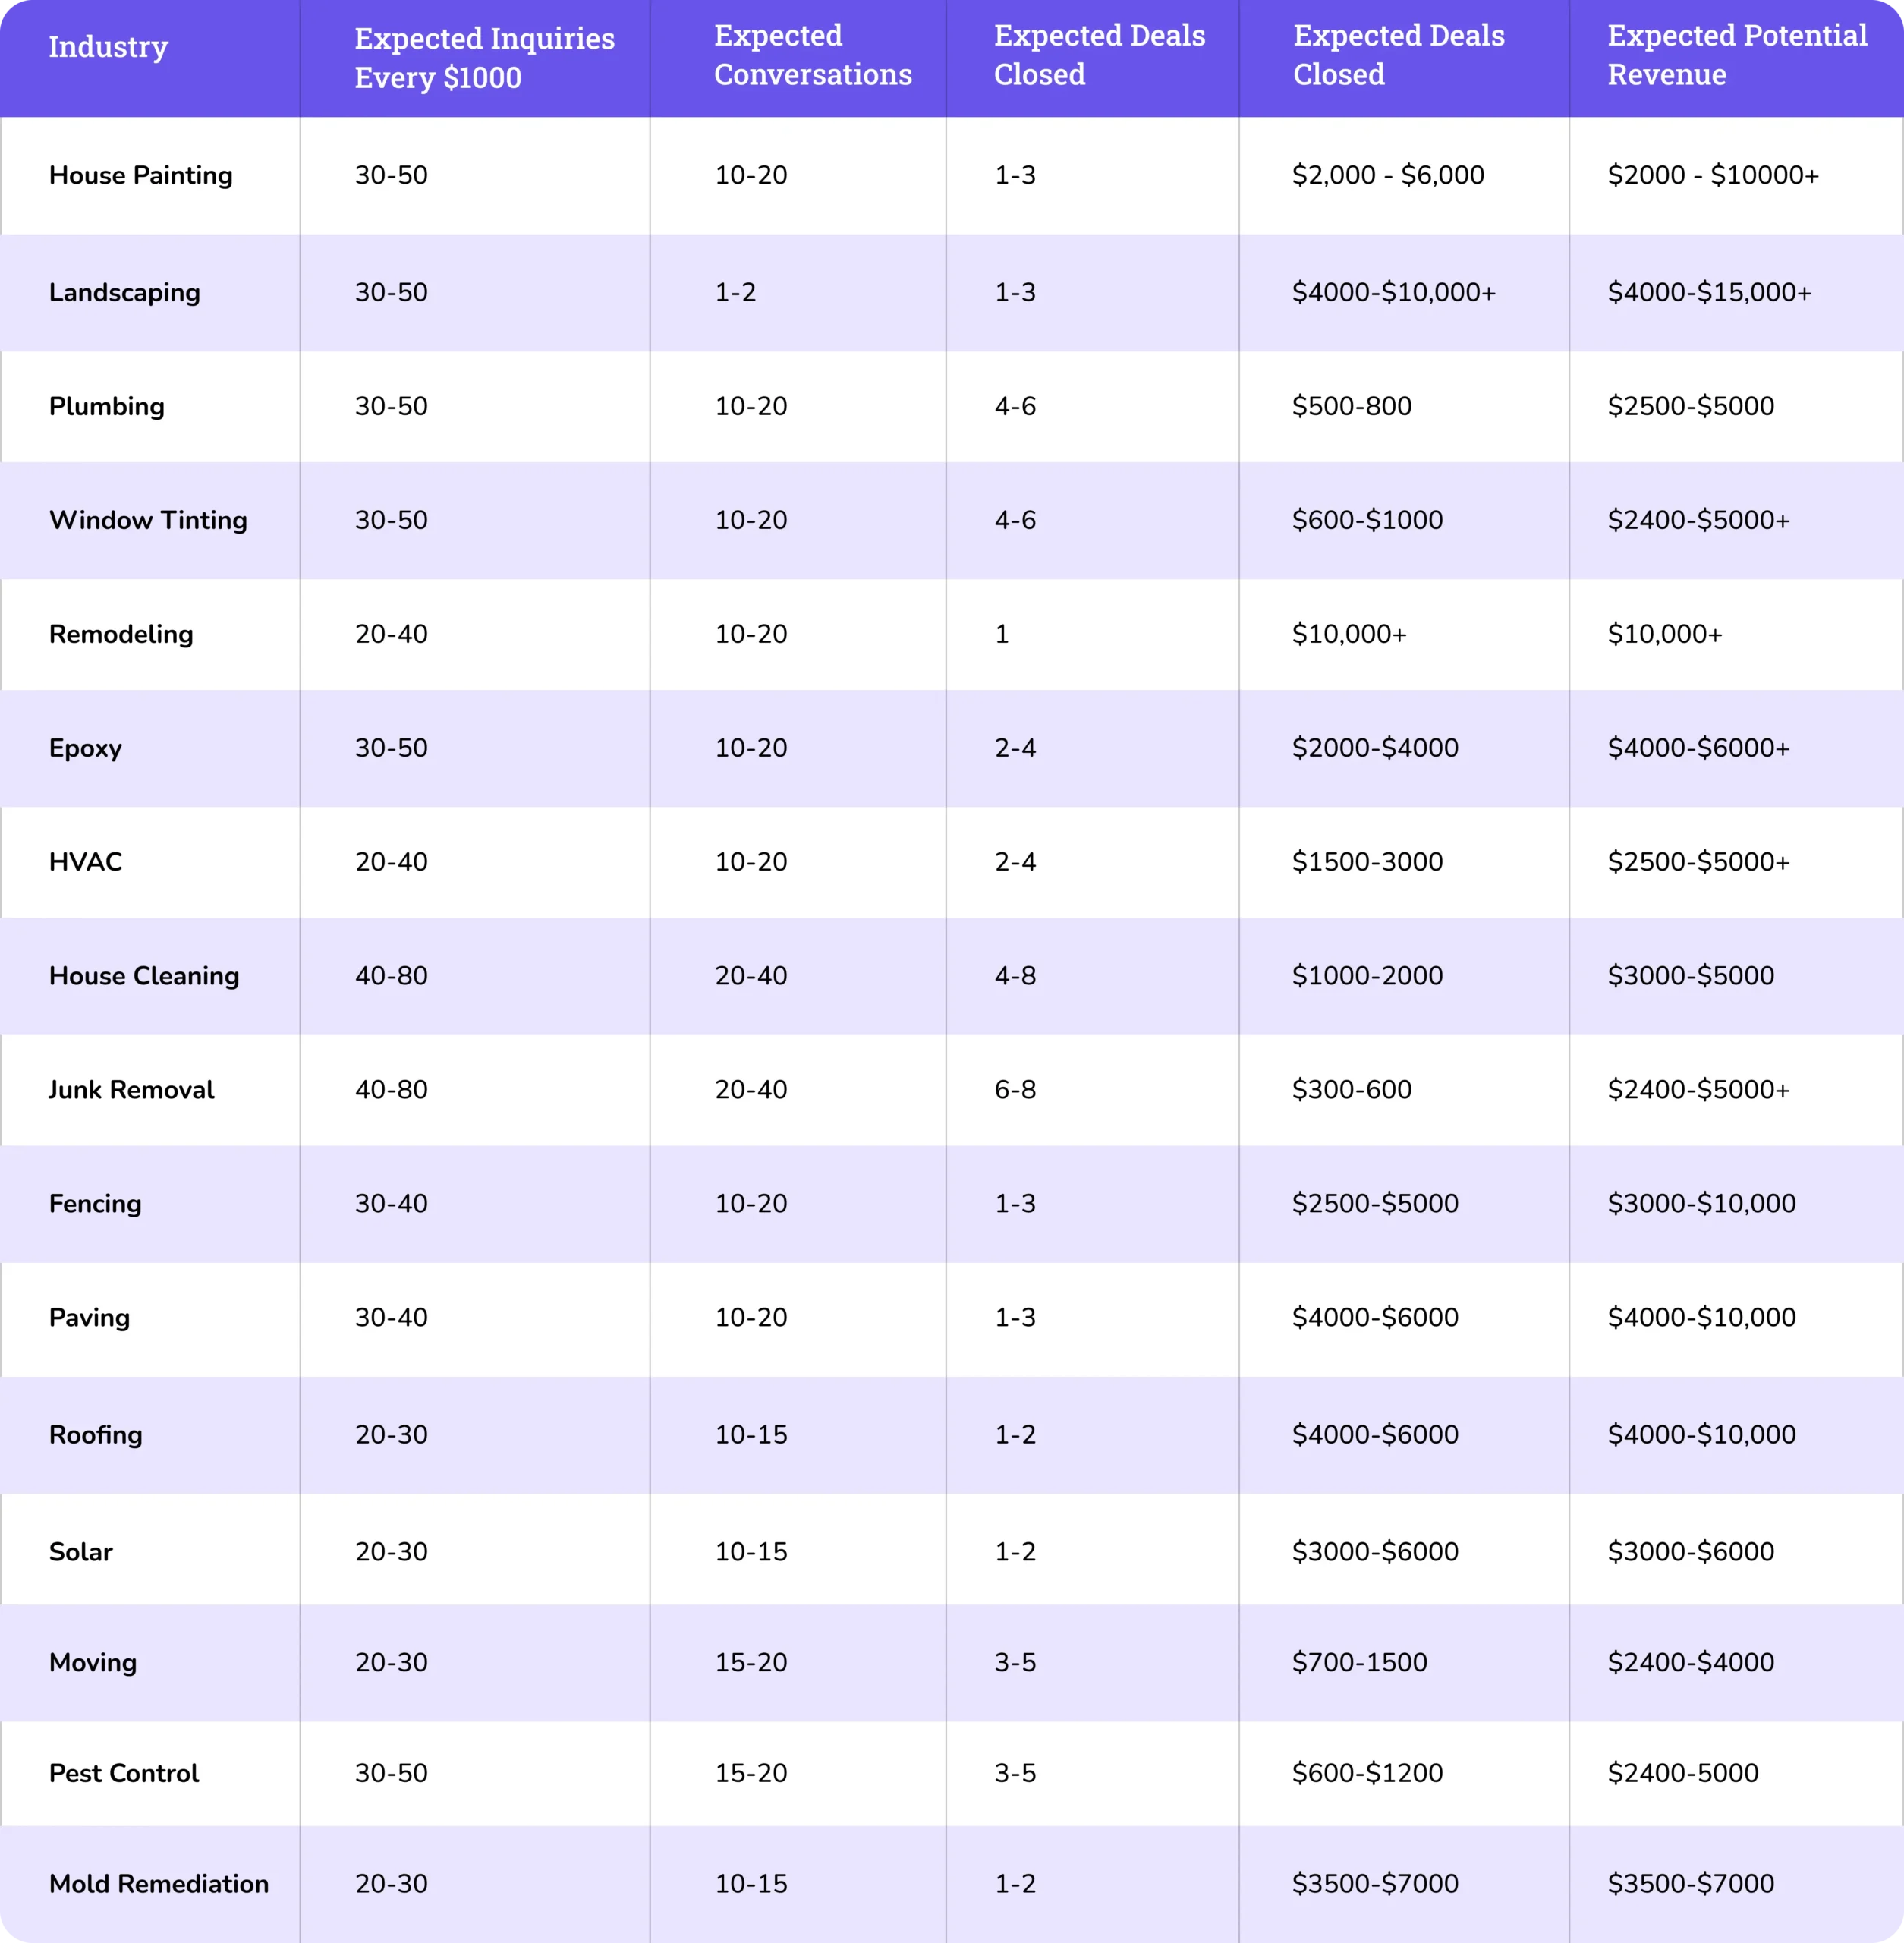Select the Landscaping industry cell
This screenshot has width=1904, height=1943.
124,293
